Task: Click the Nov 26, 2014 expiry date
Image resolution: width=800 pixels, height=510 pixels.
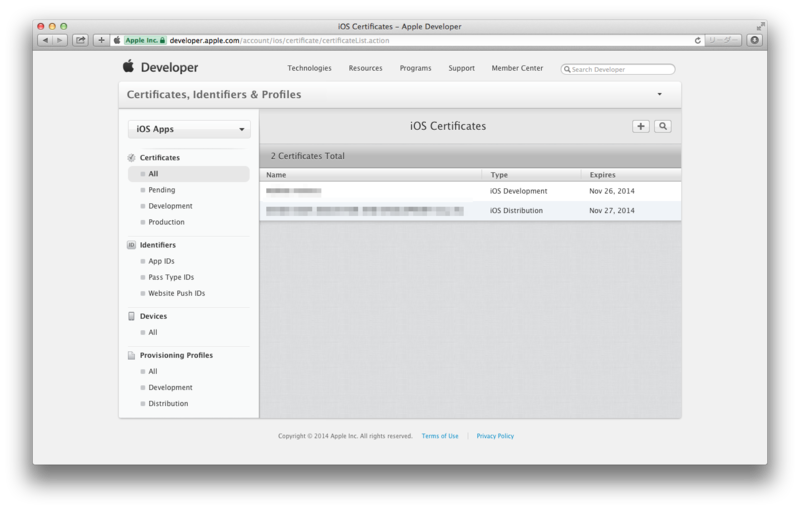Action: click(612, 191)
